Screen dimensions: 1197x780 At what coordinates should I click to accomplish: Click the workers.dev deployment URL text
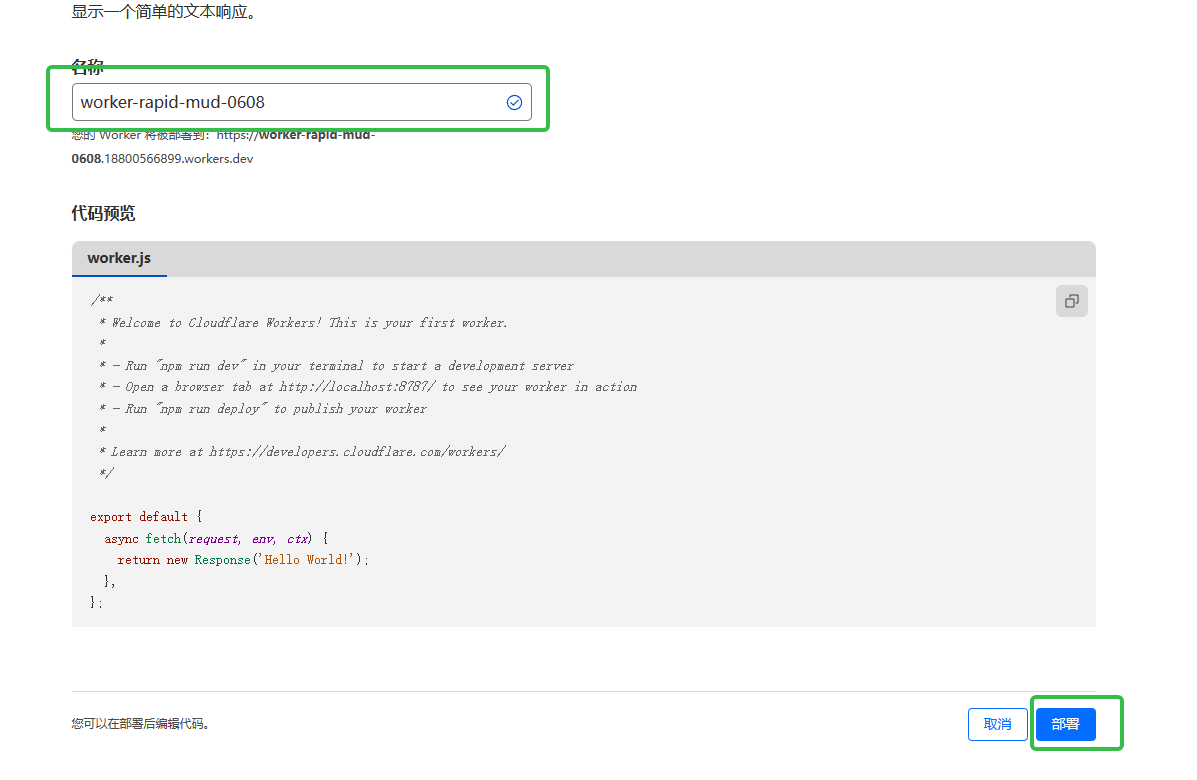223,146
